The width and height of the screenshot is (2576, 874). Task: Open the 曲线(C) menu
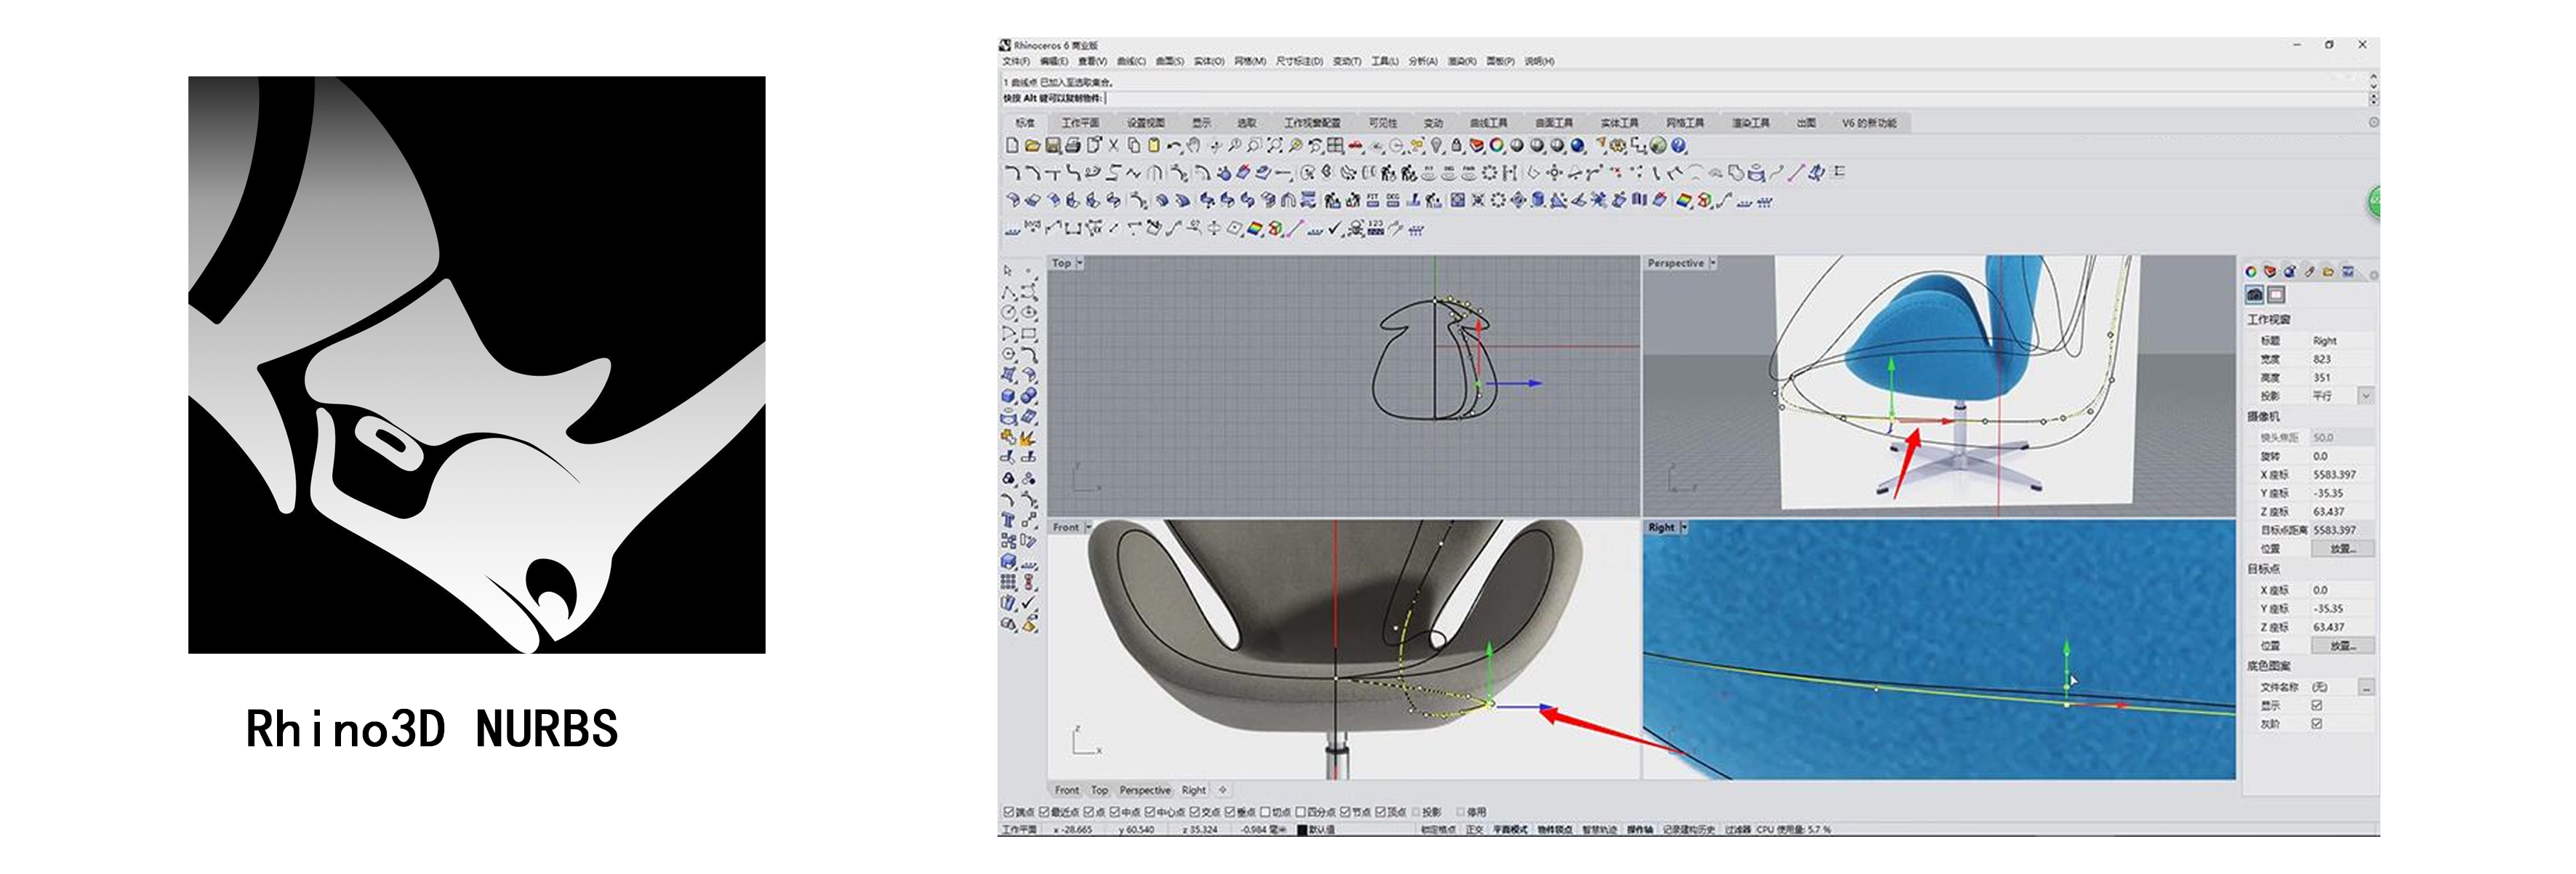coord(1131,61)
